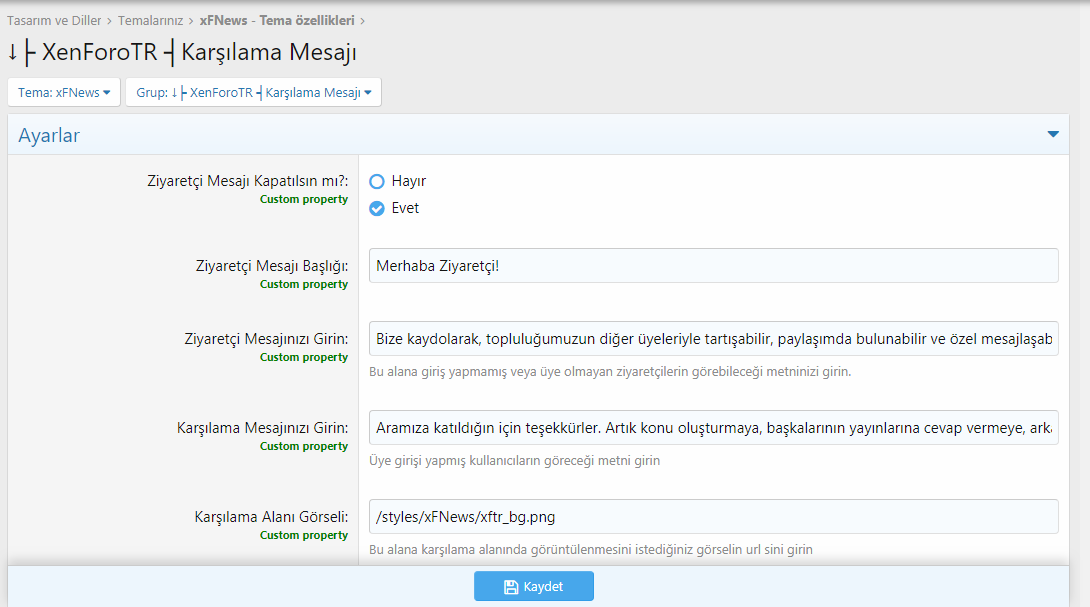Select the Evet radio button
This screenshot has width=1090, height=607.
[x=377, y=209]
